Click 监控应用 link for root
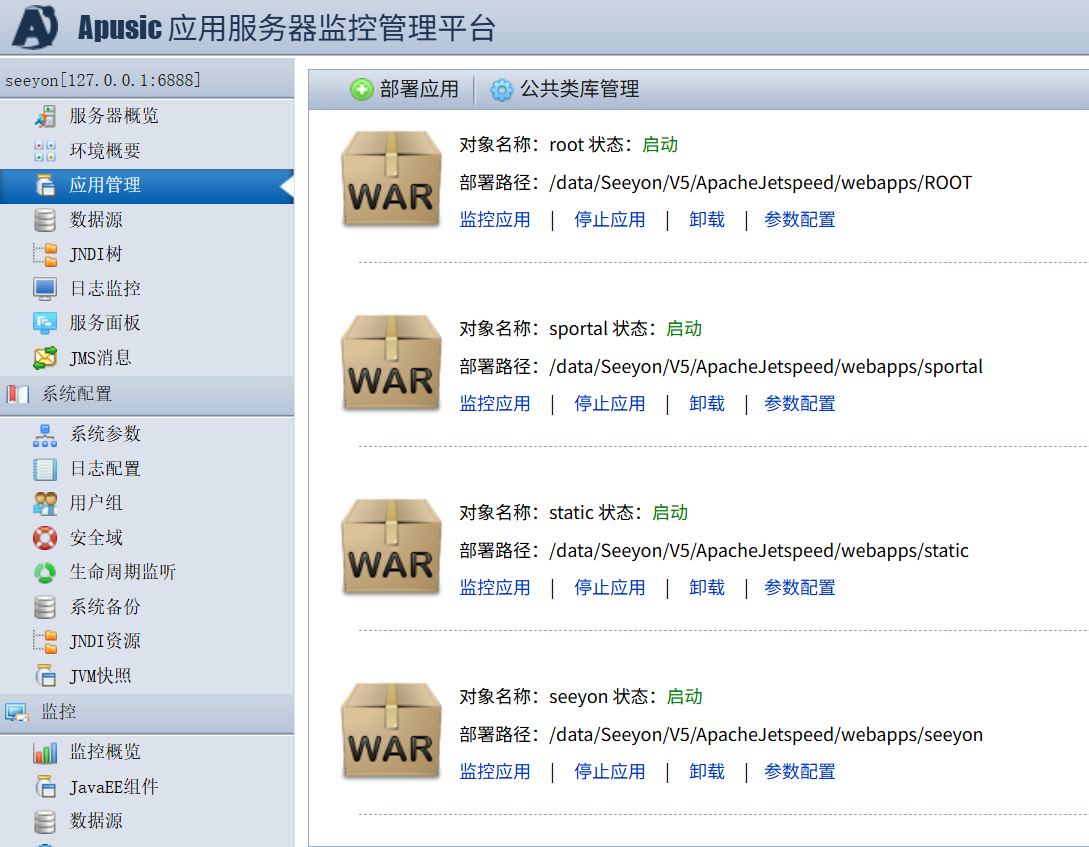1089x847 pixels. (x=494, y=220)
